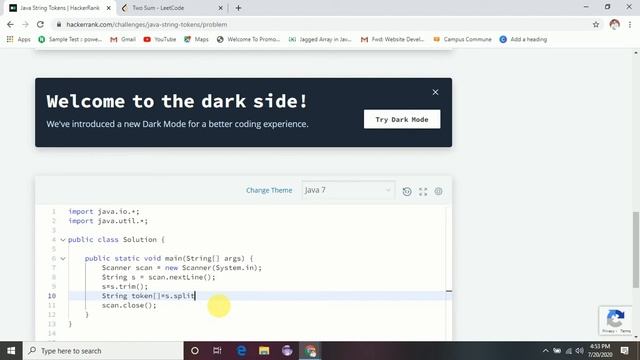640x360 pixels.
Task: Click line number 10 in gutter
Action: pyautogui.click(x=51, y=296)
